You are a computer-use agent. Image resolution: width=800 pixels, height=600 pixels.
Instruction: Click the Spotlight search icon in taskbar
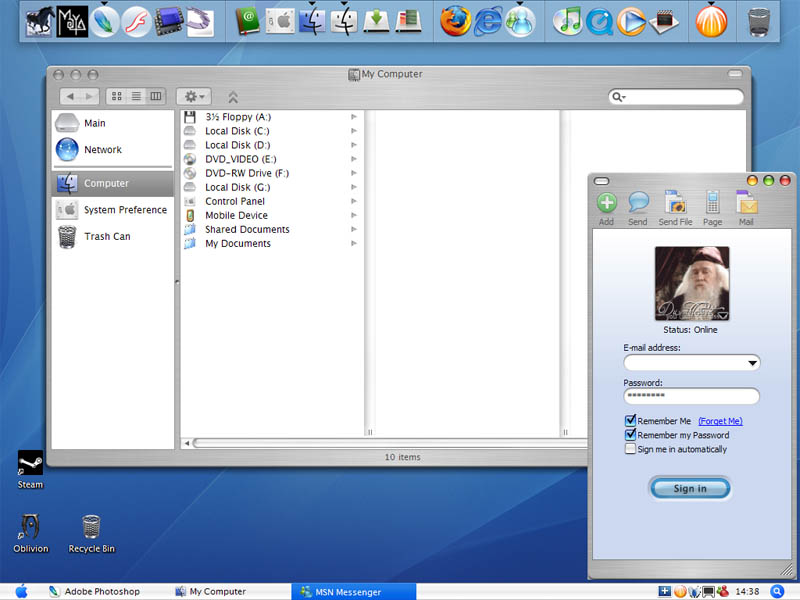(x=777, y=592)
